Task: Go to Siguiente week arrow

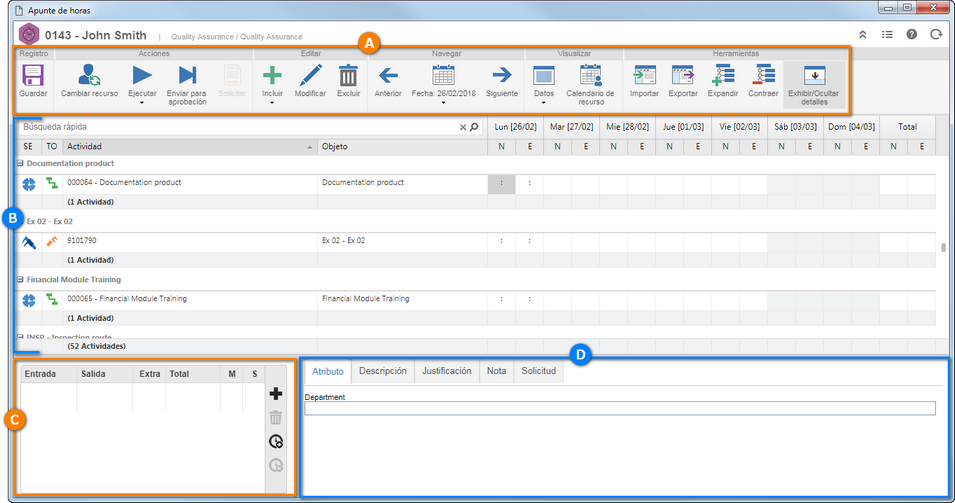Action: (502, 76)
